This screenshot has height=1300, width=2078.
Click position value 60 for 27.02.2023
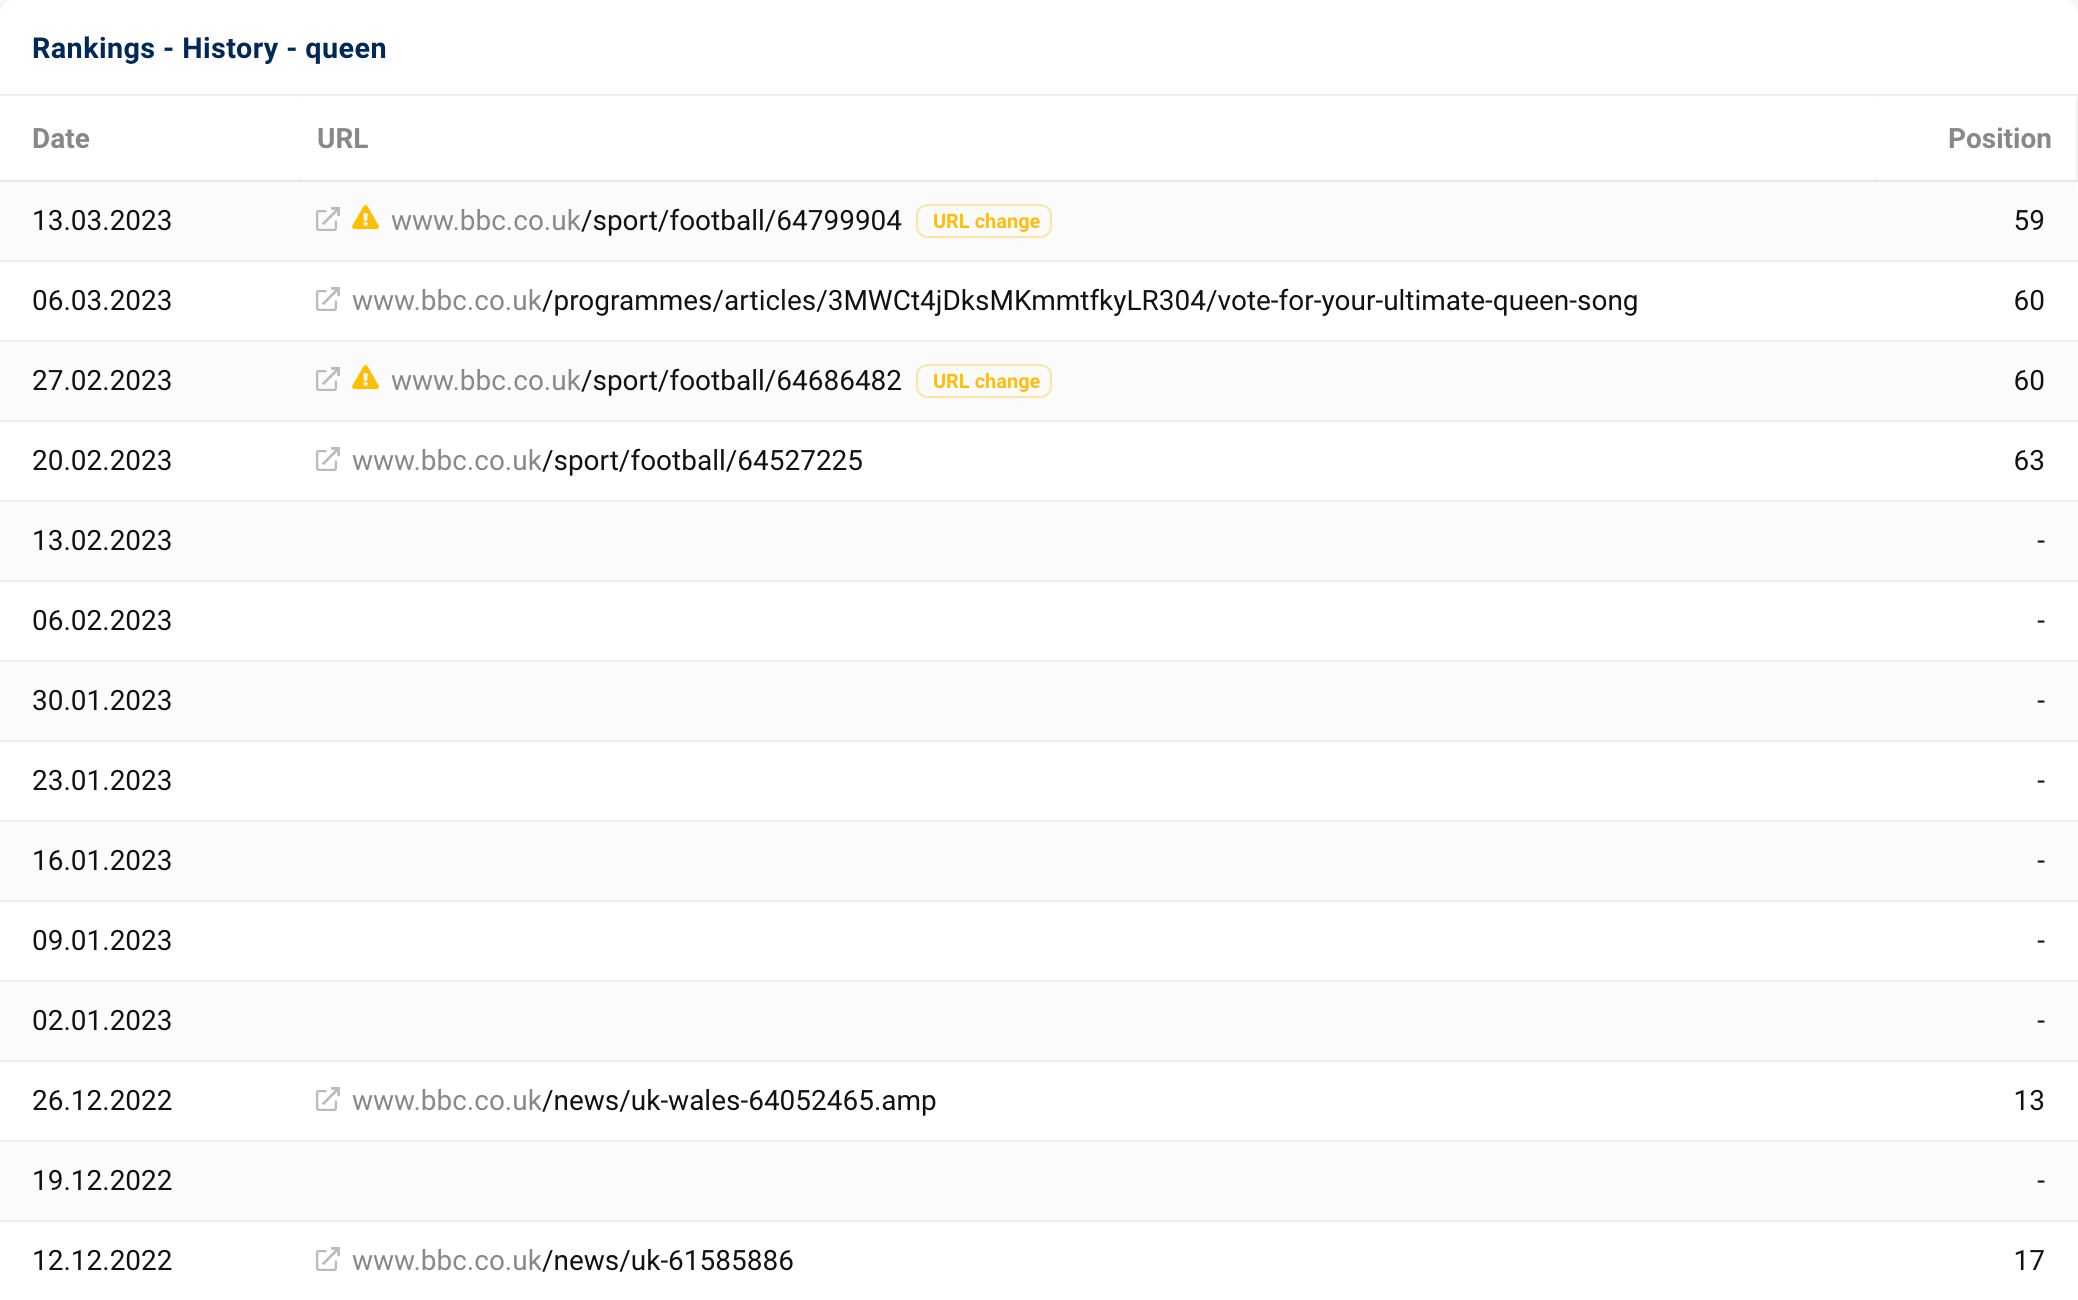tap(2029, 381)
